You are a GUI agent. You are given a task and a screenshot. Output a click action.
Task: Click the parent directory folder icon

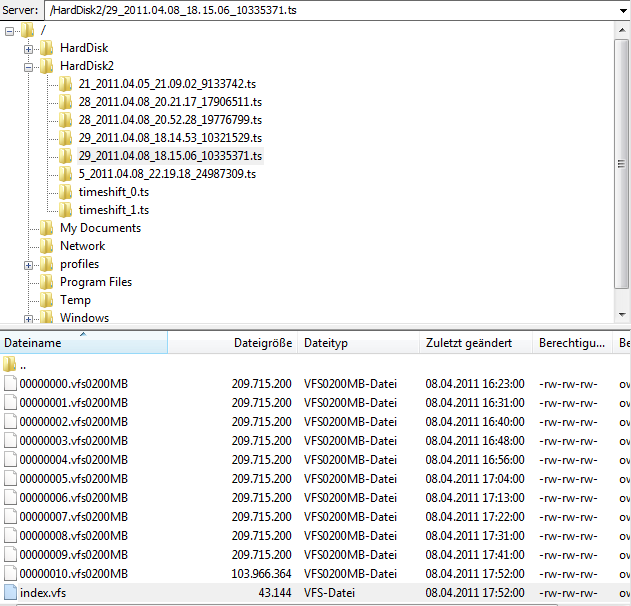click(x=10, y=364)
